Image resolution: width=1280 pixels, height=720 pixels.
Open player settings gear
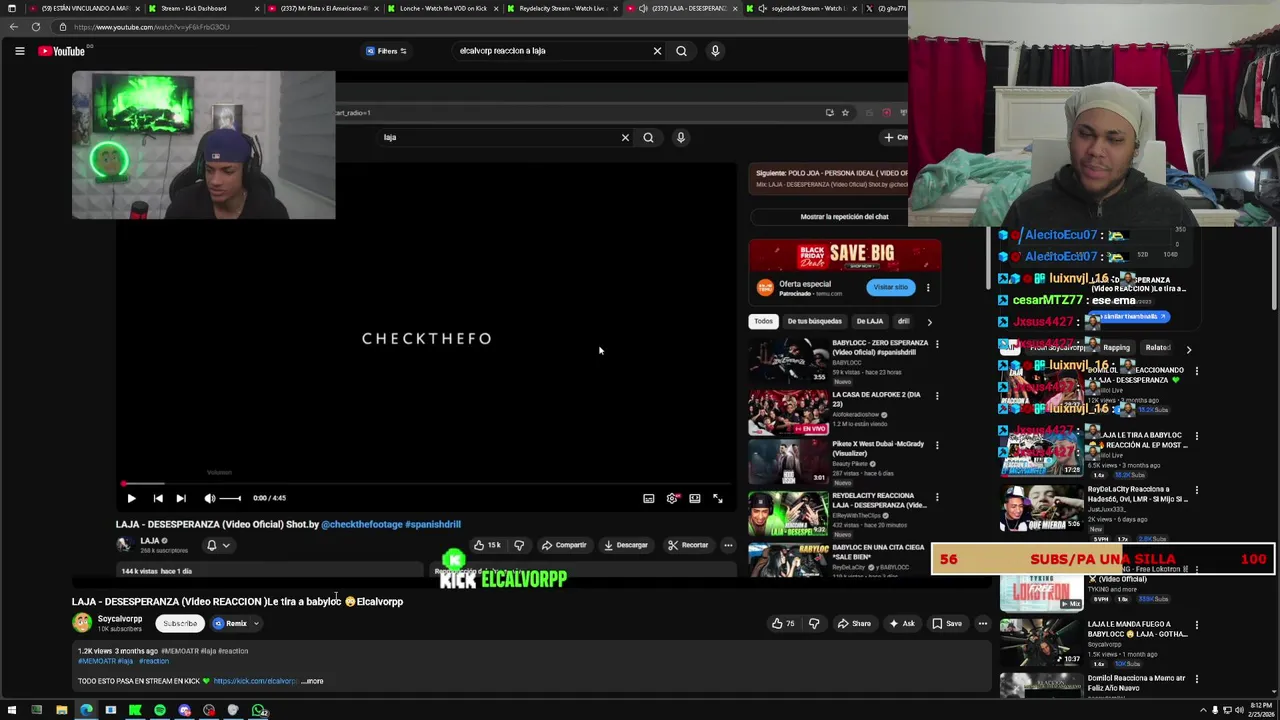[672, 498]
